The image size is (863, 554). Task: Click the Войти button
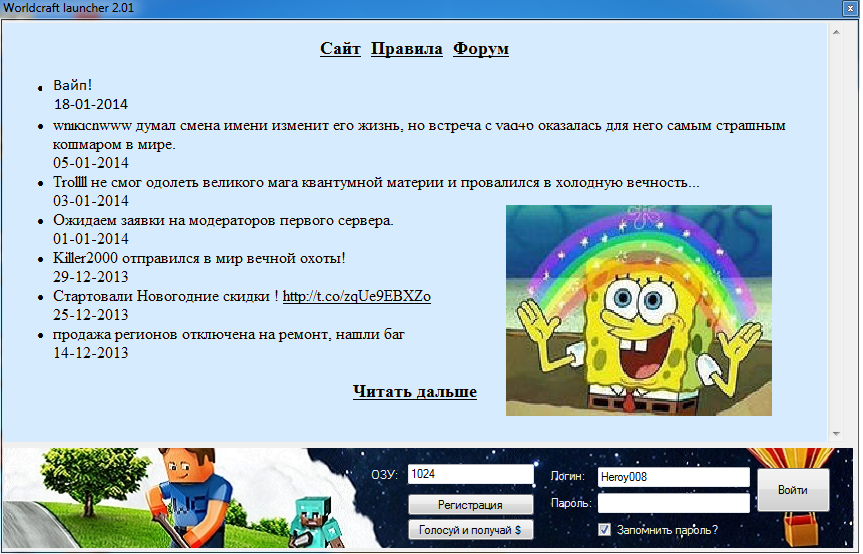pos(793,490)
